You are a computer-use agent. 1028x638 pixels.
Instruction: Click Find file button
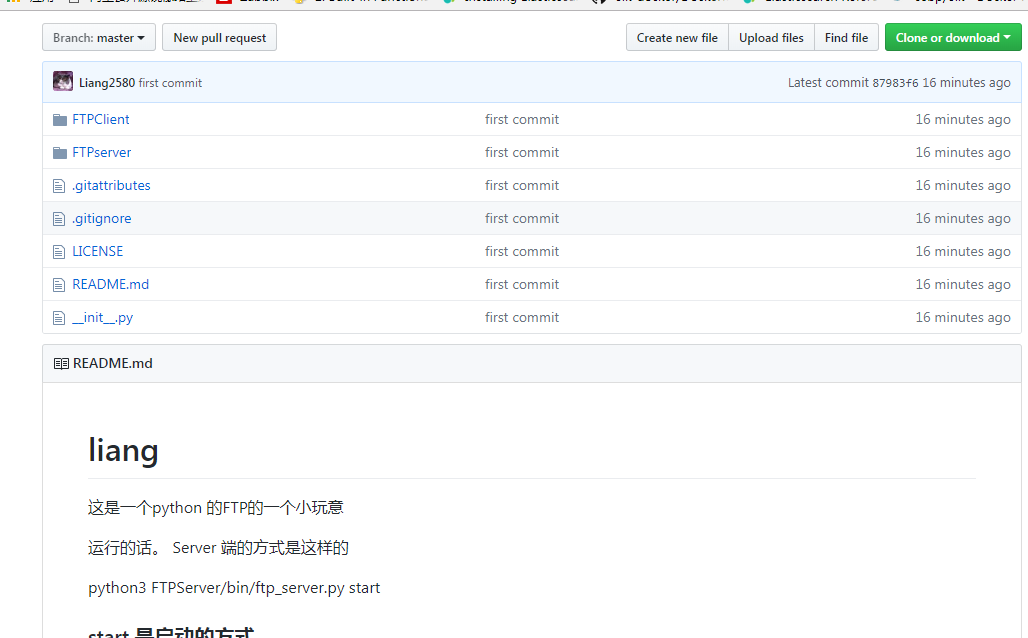pos(846,37)
